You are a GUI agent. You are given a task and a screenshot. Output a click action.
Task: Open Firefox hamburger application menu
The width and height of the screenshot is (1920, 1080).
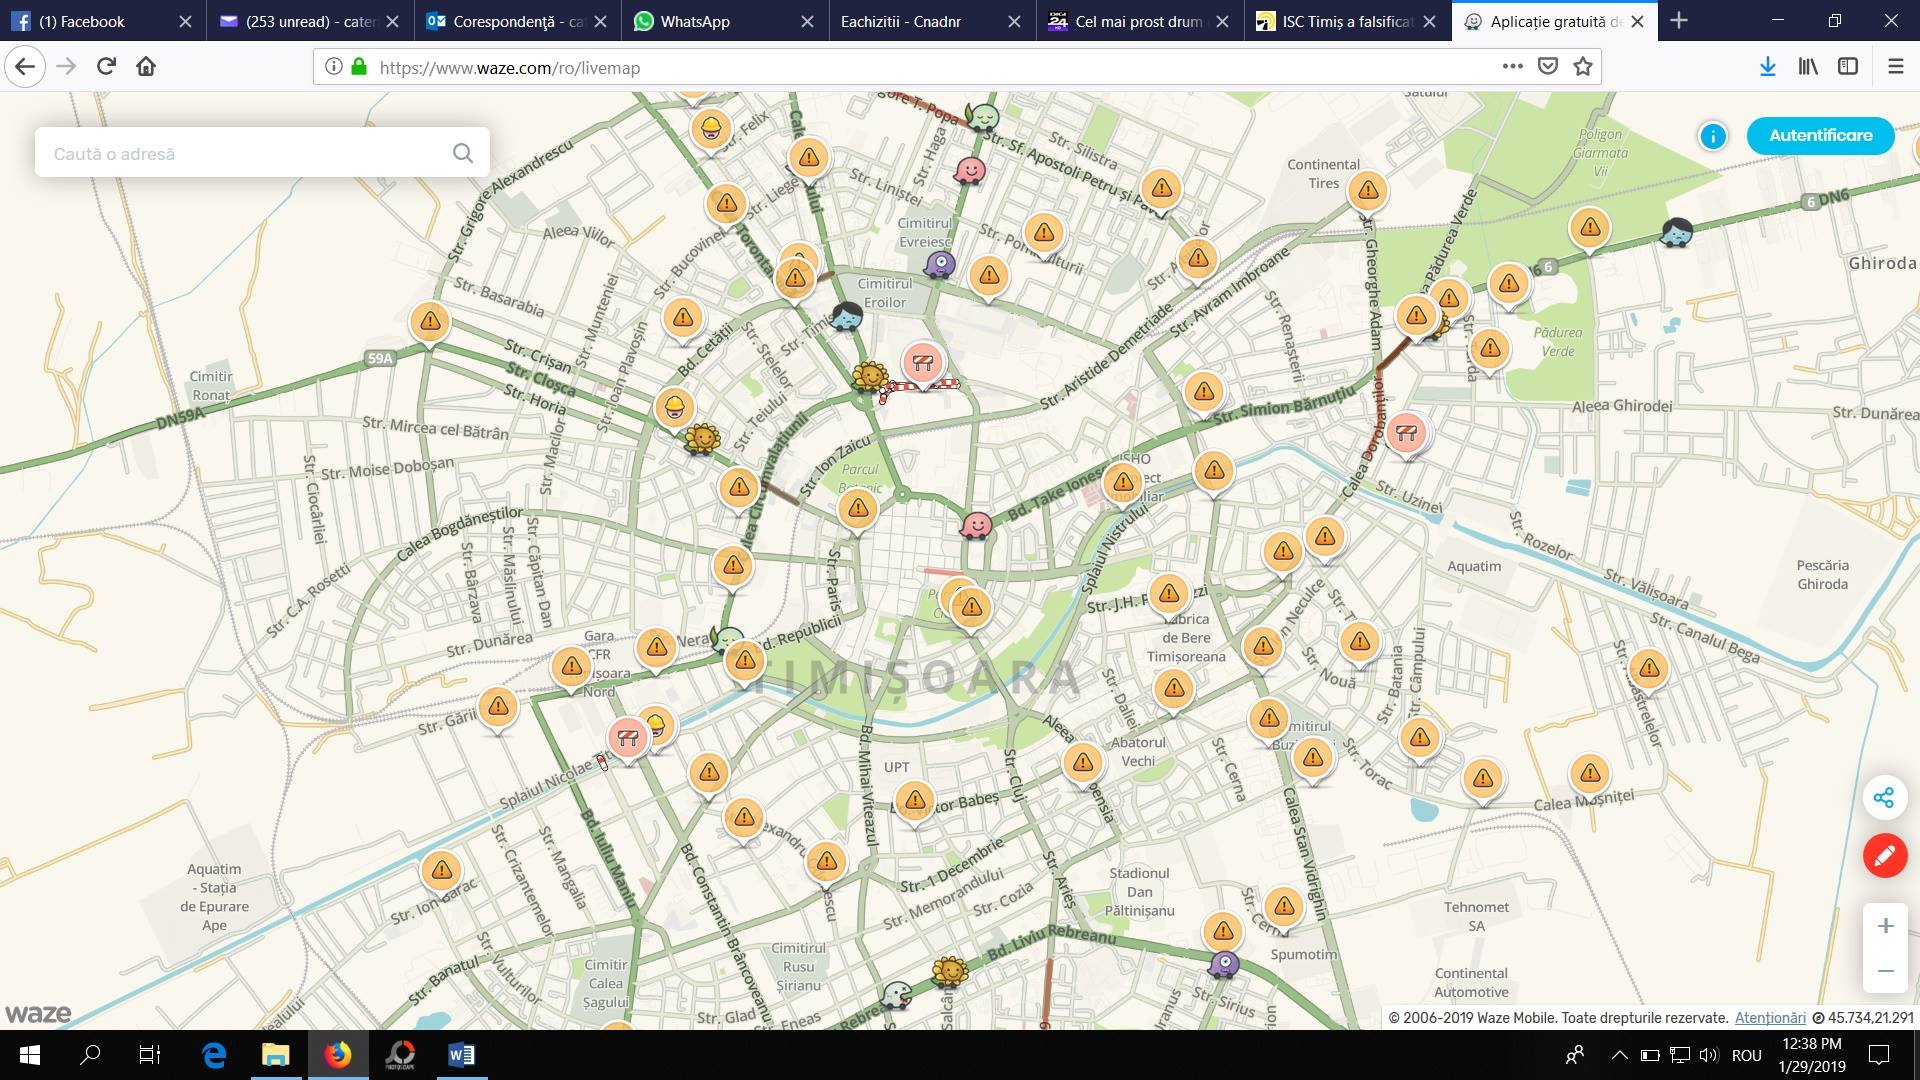tap(1895, 67)
